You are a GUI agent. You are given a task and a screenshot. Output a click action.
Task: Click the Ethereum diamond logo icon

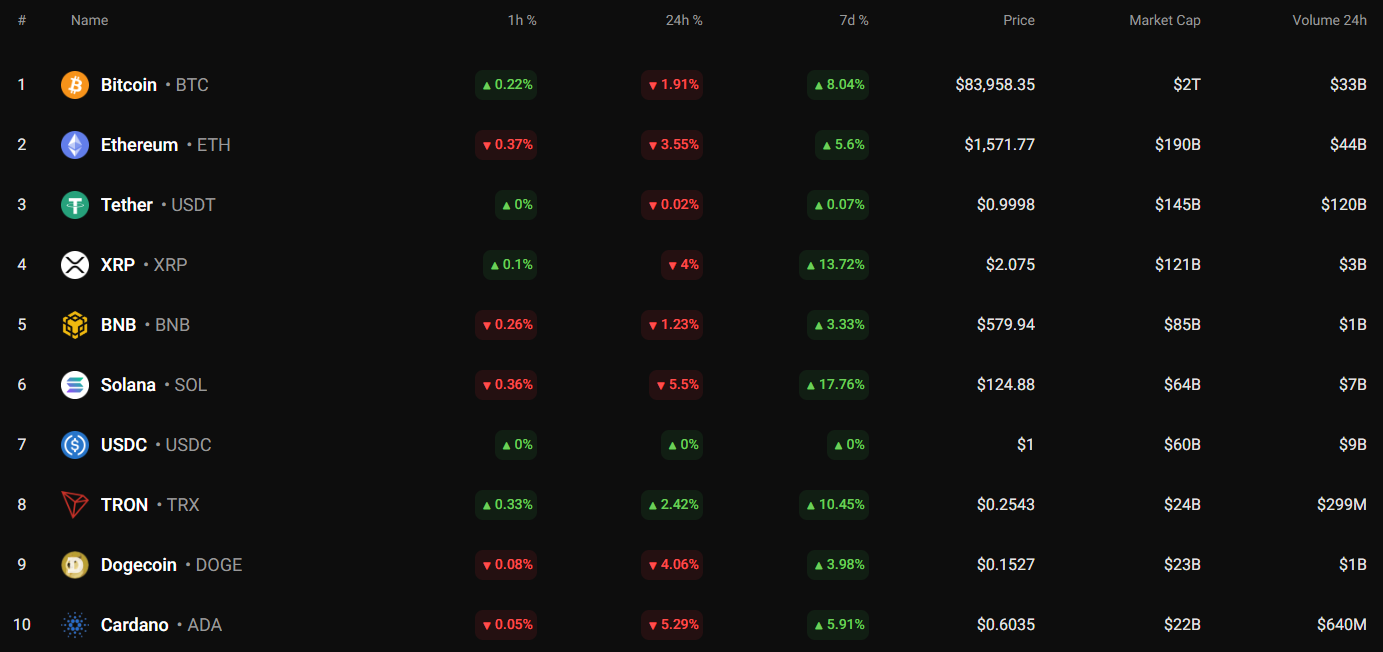75,145
